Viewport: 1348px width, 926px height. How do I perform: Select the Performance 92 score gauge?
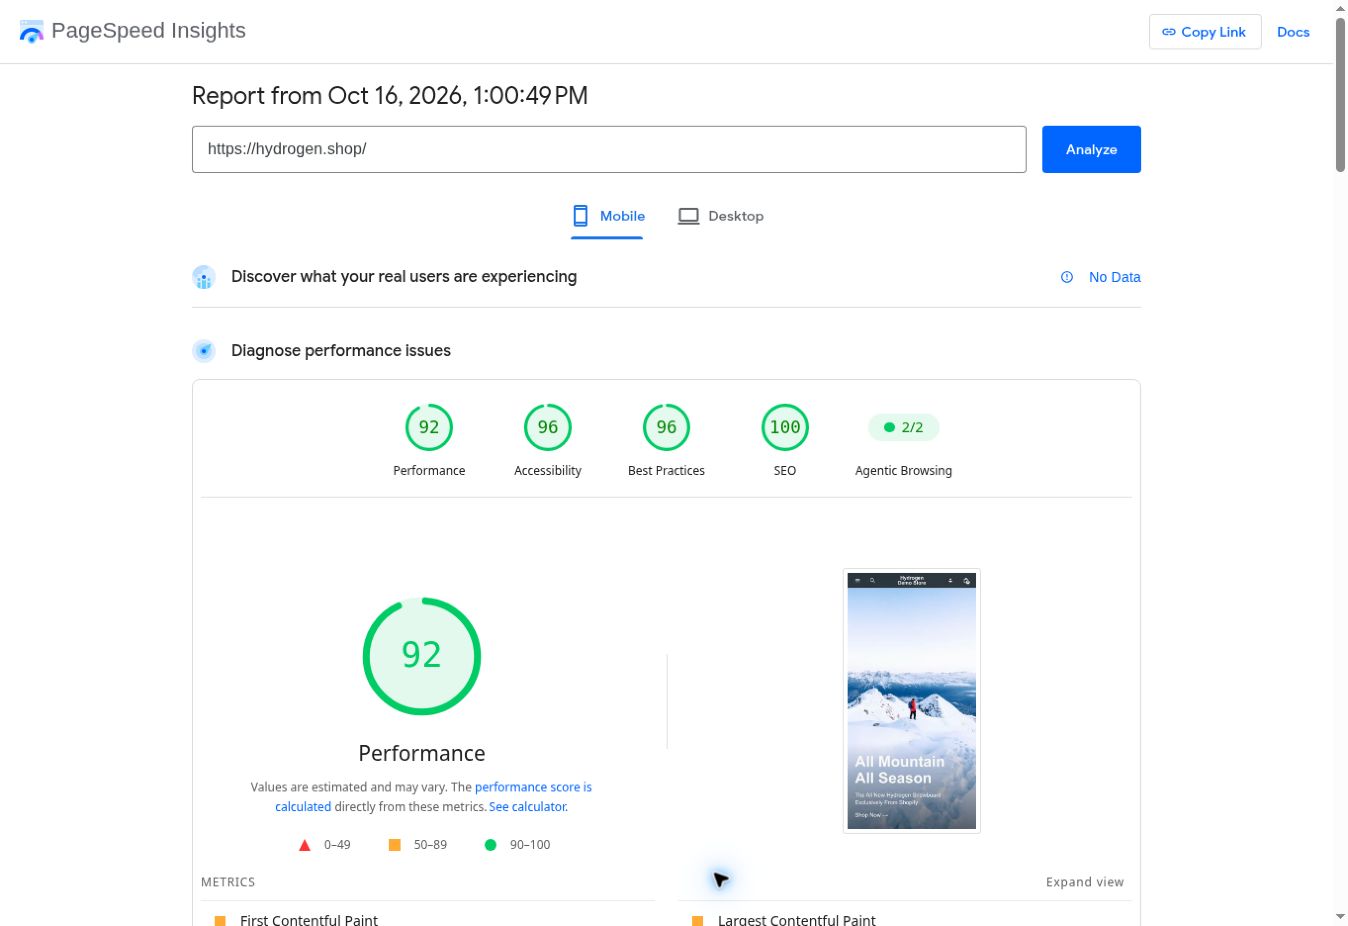pyautogui.click(x=429, y=427)
